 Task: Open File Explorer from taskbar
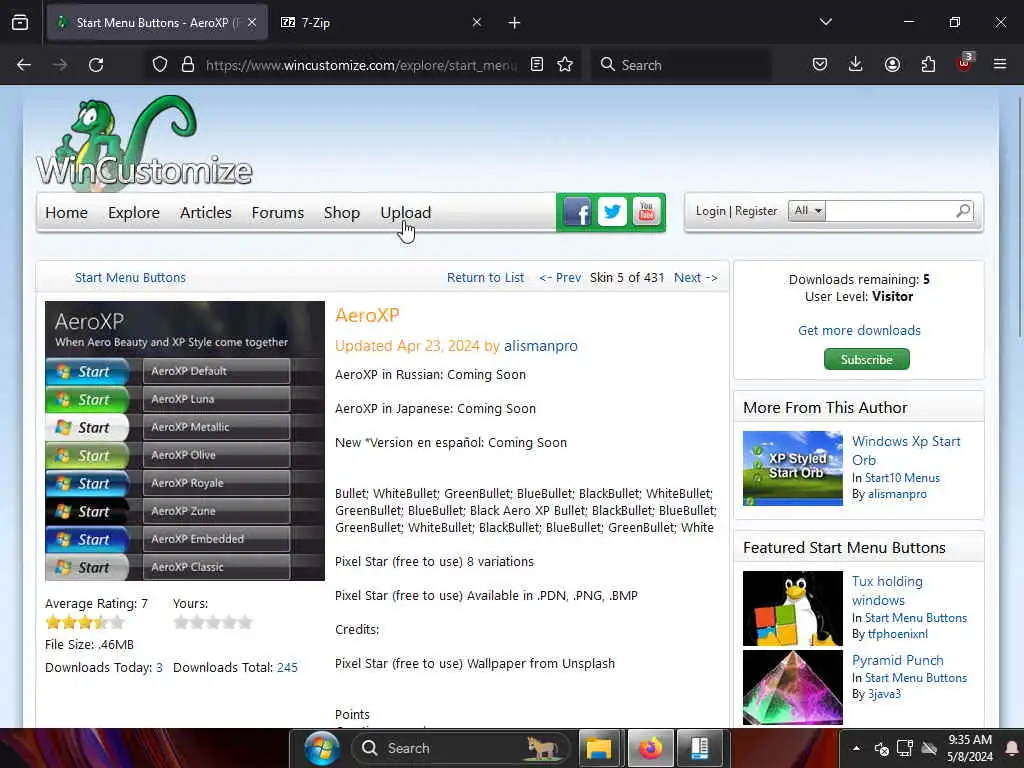click(x=599, y=748)
